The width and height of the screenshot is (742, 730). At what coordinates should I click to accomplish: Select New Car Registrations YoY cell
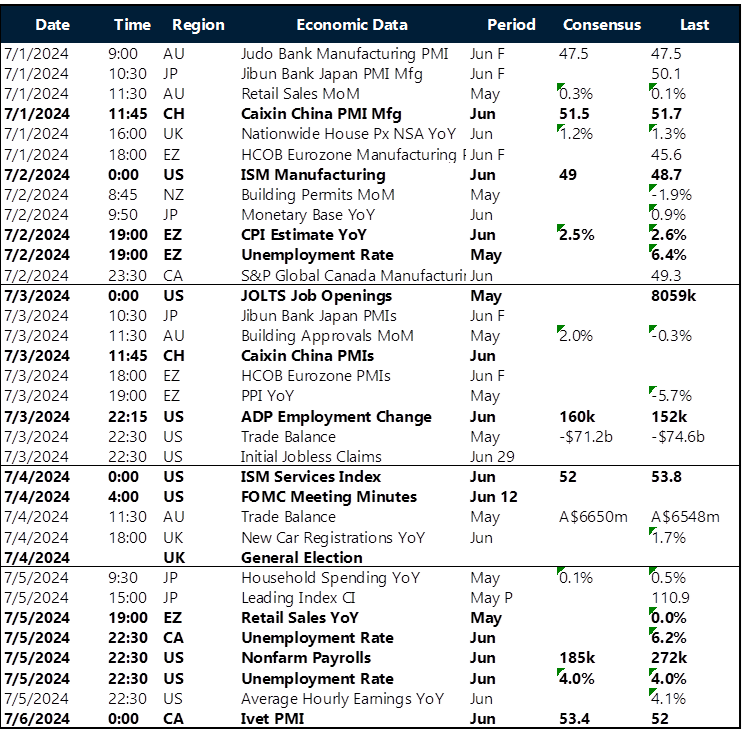[x=333, y=538]
